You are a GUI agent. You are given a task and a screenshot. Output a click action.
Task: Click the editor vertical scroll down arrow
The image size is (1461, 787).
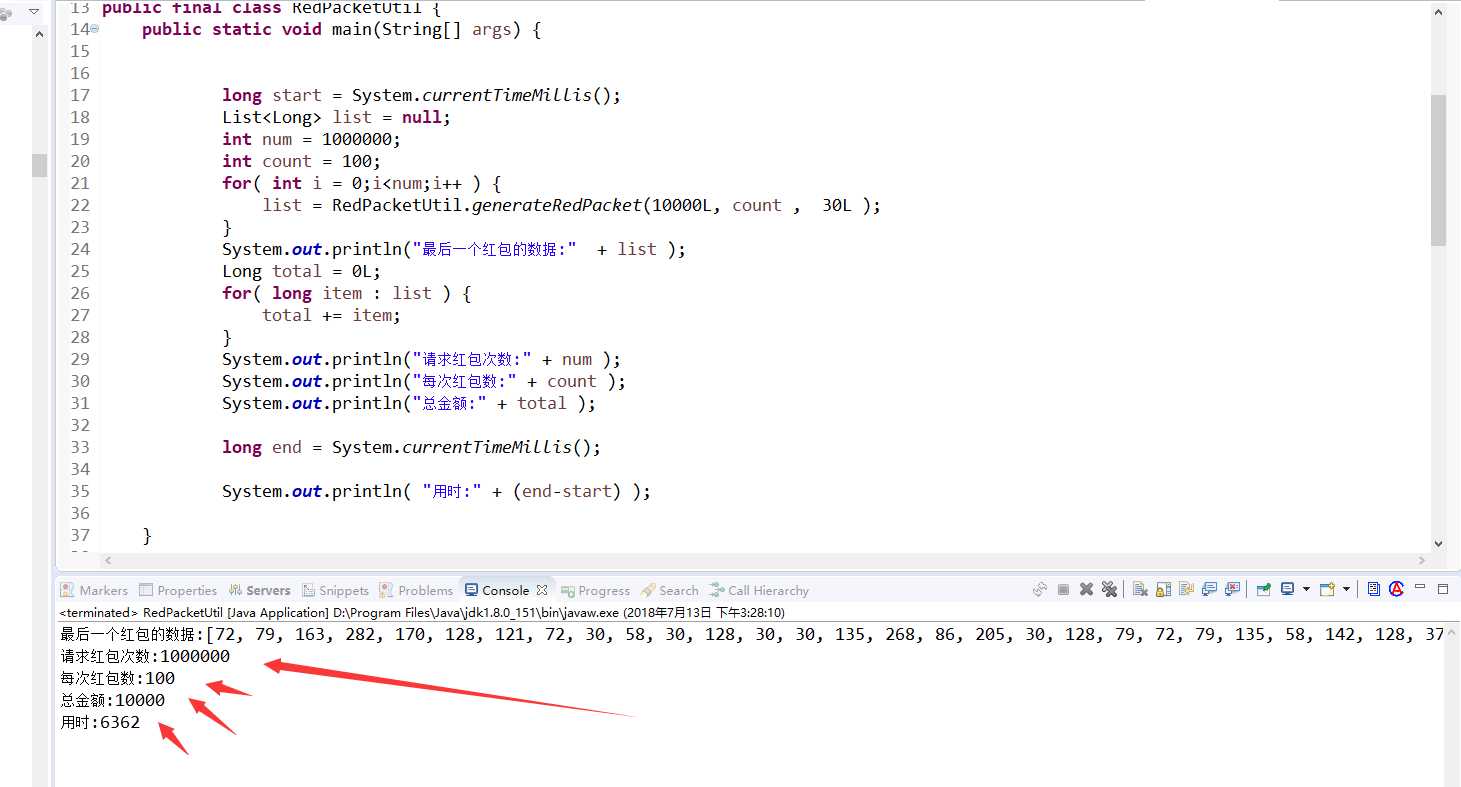pyautogui.click(x=1438, y=544)
